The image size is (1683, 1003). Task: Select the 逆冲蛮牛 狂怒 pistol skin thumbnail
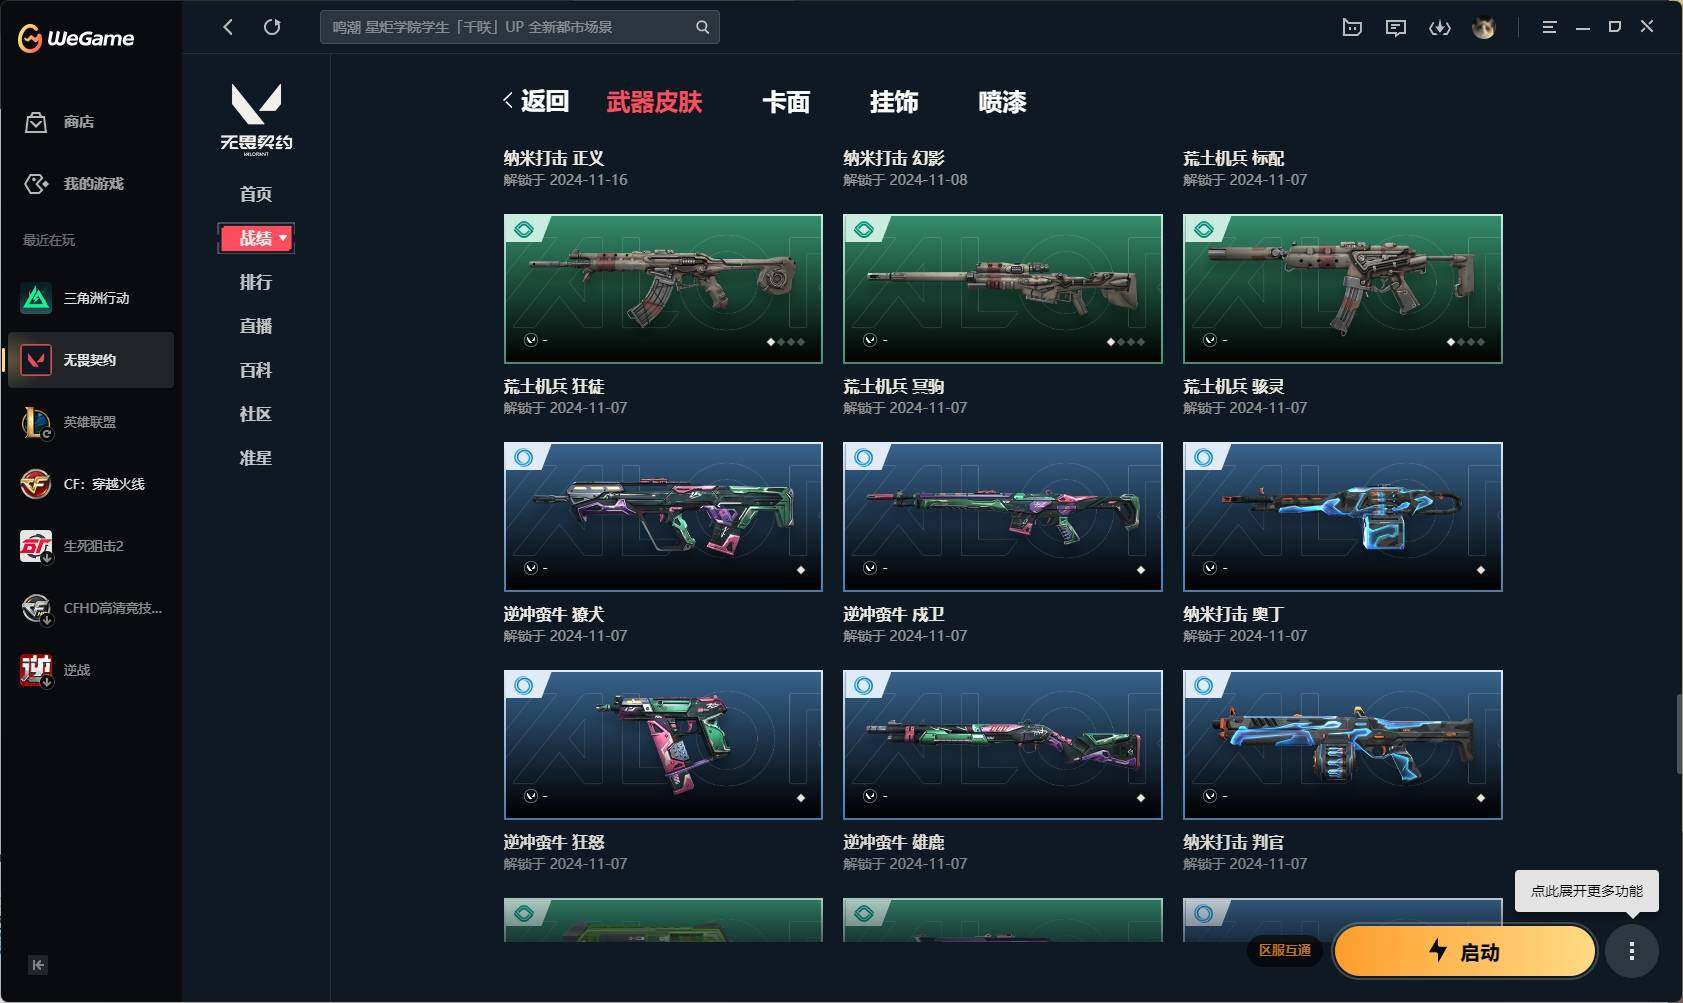pyautogui.click(x=663, y=745)
